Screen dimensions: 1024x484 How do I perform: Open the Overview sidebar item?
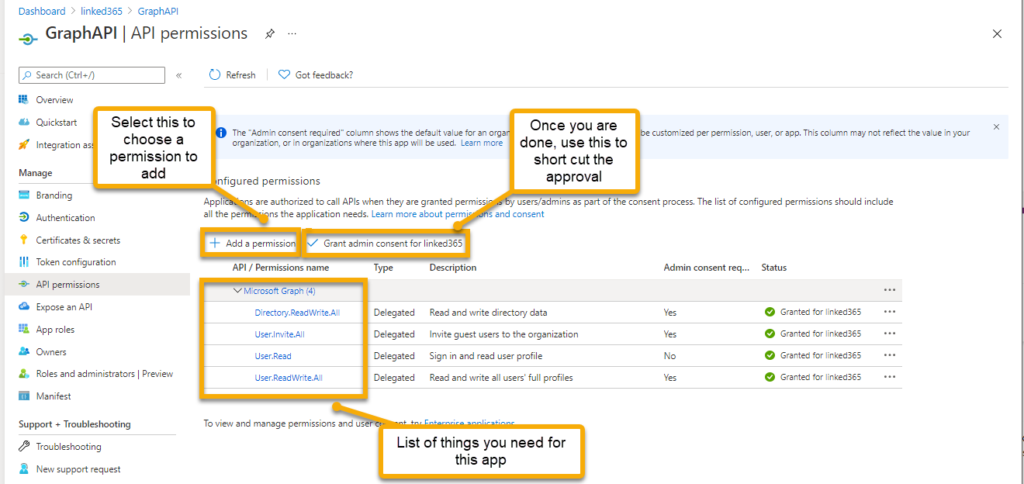pos(54,100)
